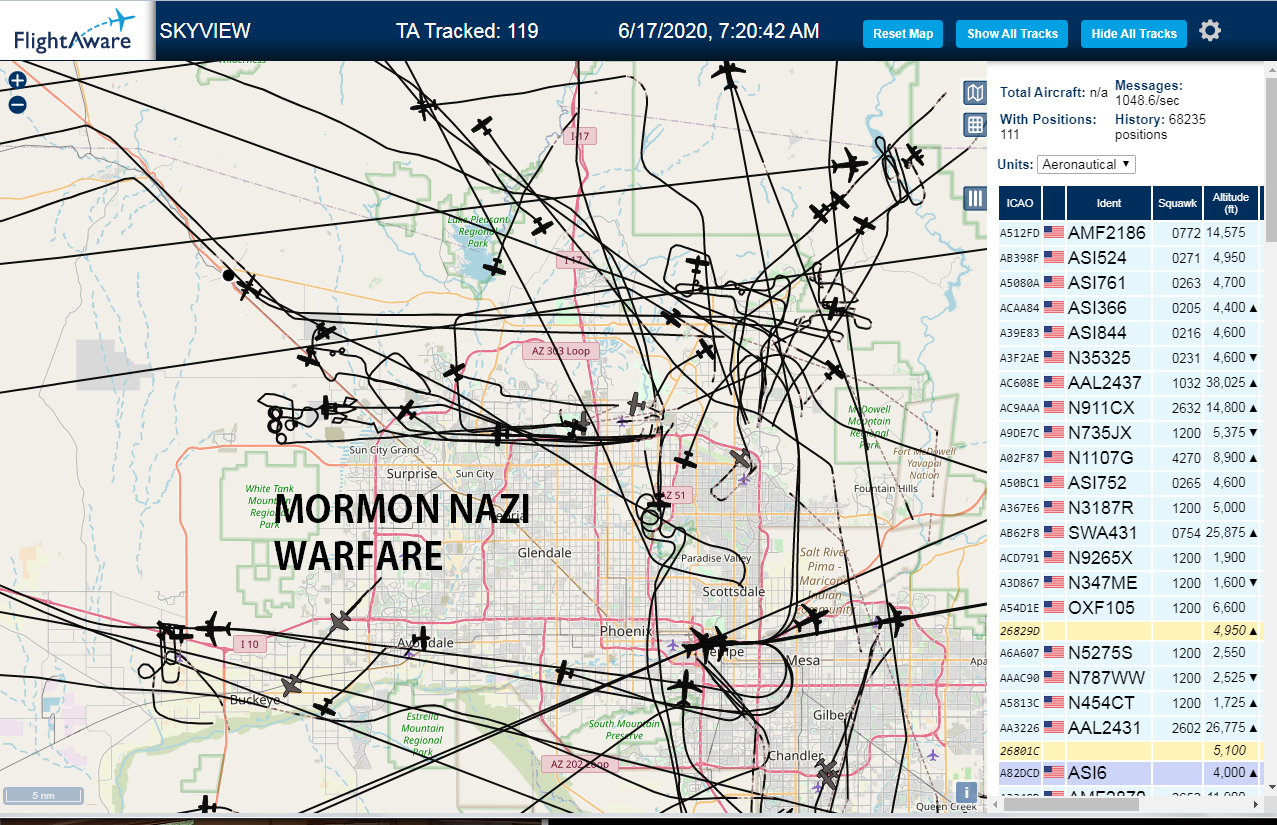Click the 'AZ 202 Loop' road shield
Screen dimensions: 1277x825
(580, 764)
